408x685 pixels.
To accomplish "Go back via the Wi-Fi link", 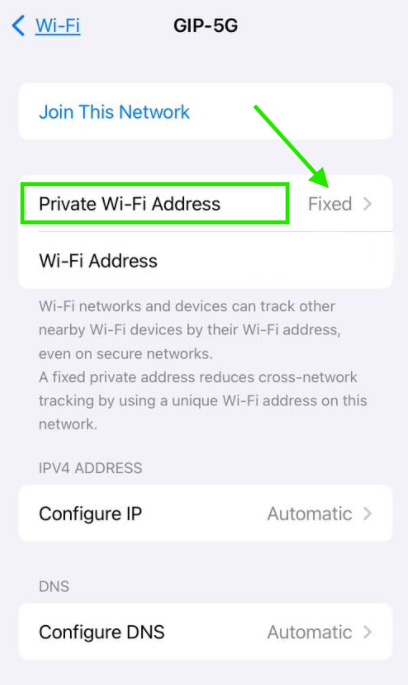I will coord(58,25).
